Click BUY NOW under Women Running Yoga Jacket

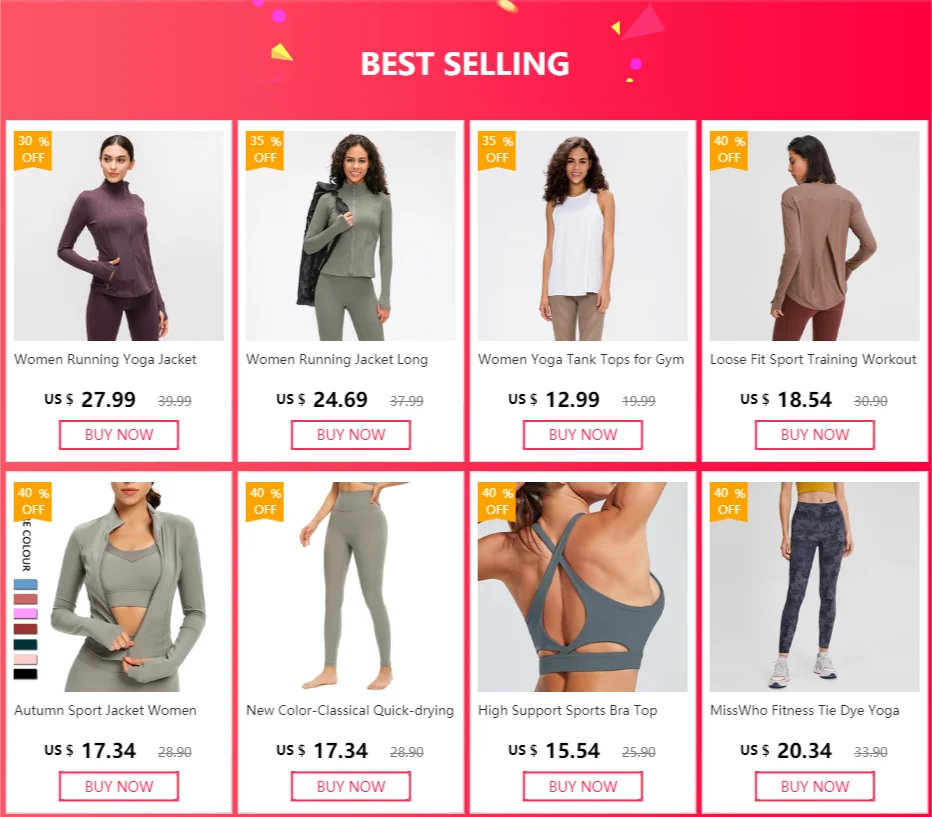119,435
